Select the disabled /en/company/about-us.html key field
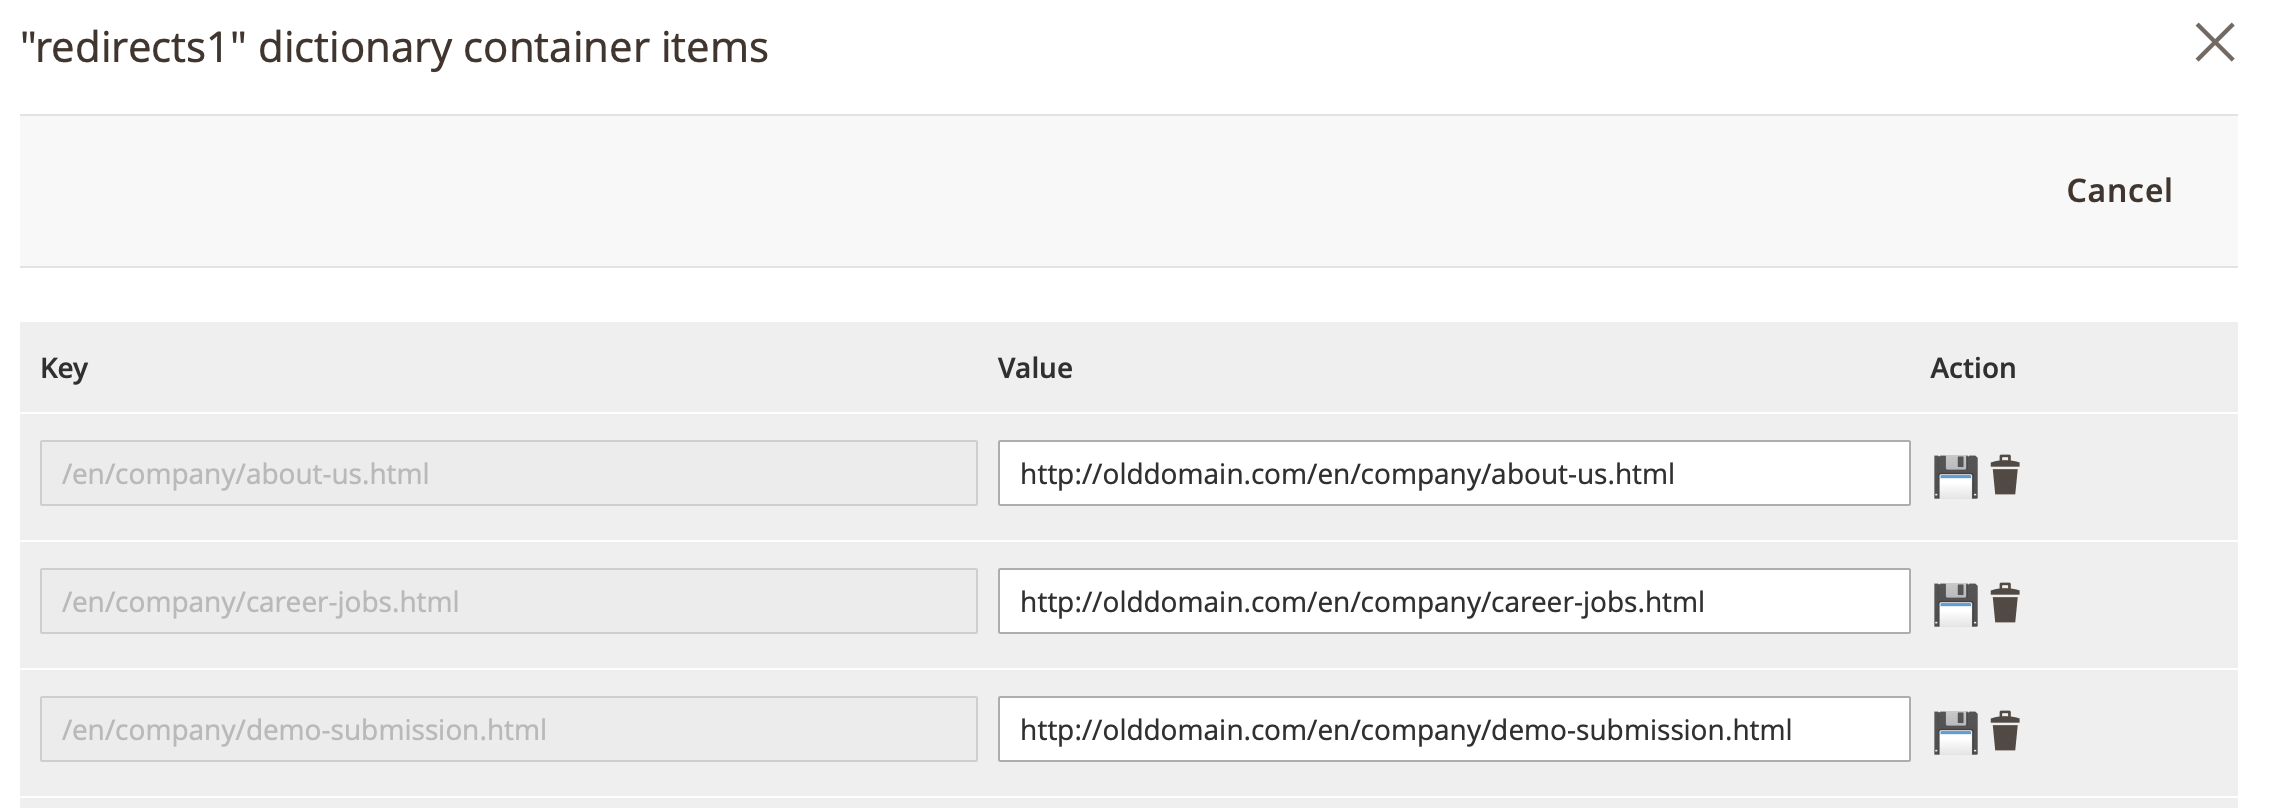The height and width of the screenshot is (808, 2278). tap(509, 473)
